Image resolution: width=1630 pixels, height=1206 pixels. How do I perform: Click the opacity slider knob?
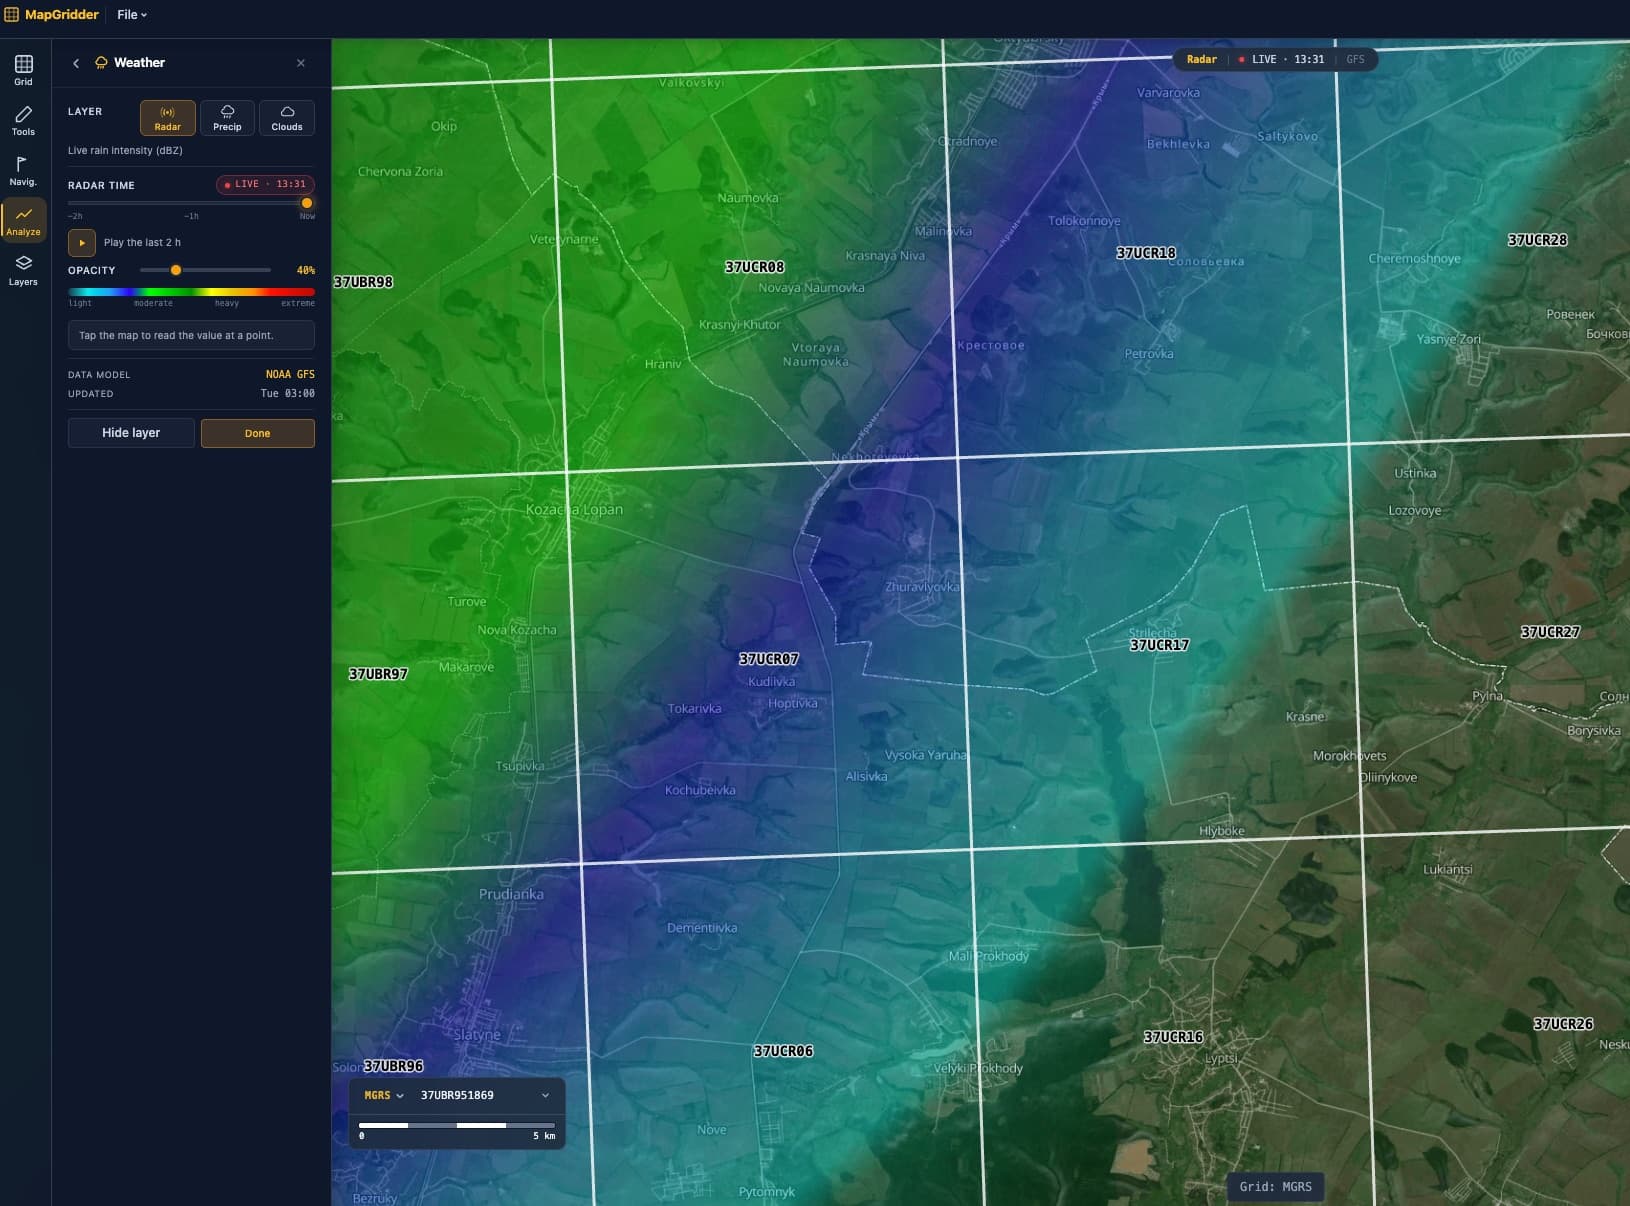pos(176,270)
